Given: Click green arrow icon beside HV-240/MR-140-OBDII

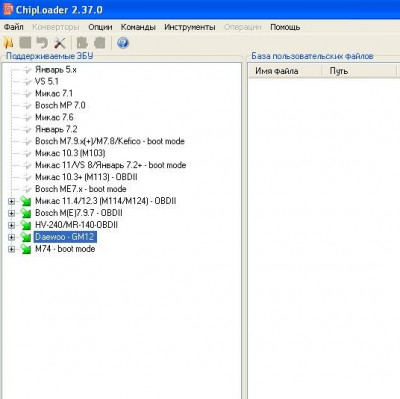Looking at the screenshot, I should click(x=26, y=225).
